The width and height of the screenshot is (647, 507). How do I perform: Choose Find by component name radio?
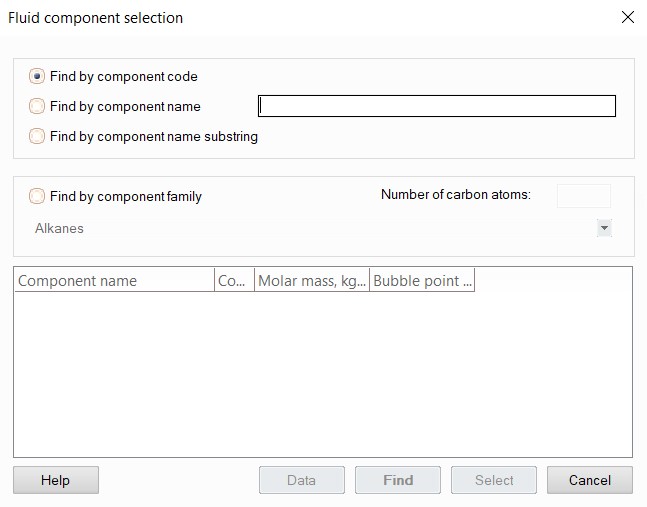click(x=37, y=106)
